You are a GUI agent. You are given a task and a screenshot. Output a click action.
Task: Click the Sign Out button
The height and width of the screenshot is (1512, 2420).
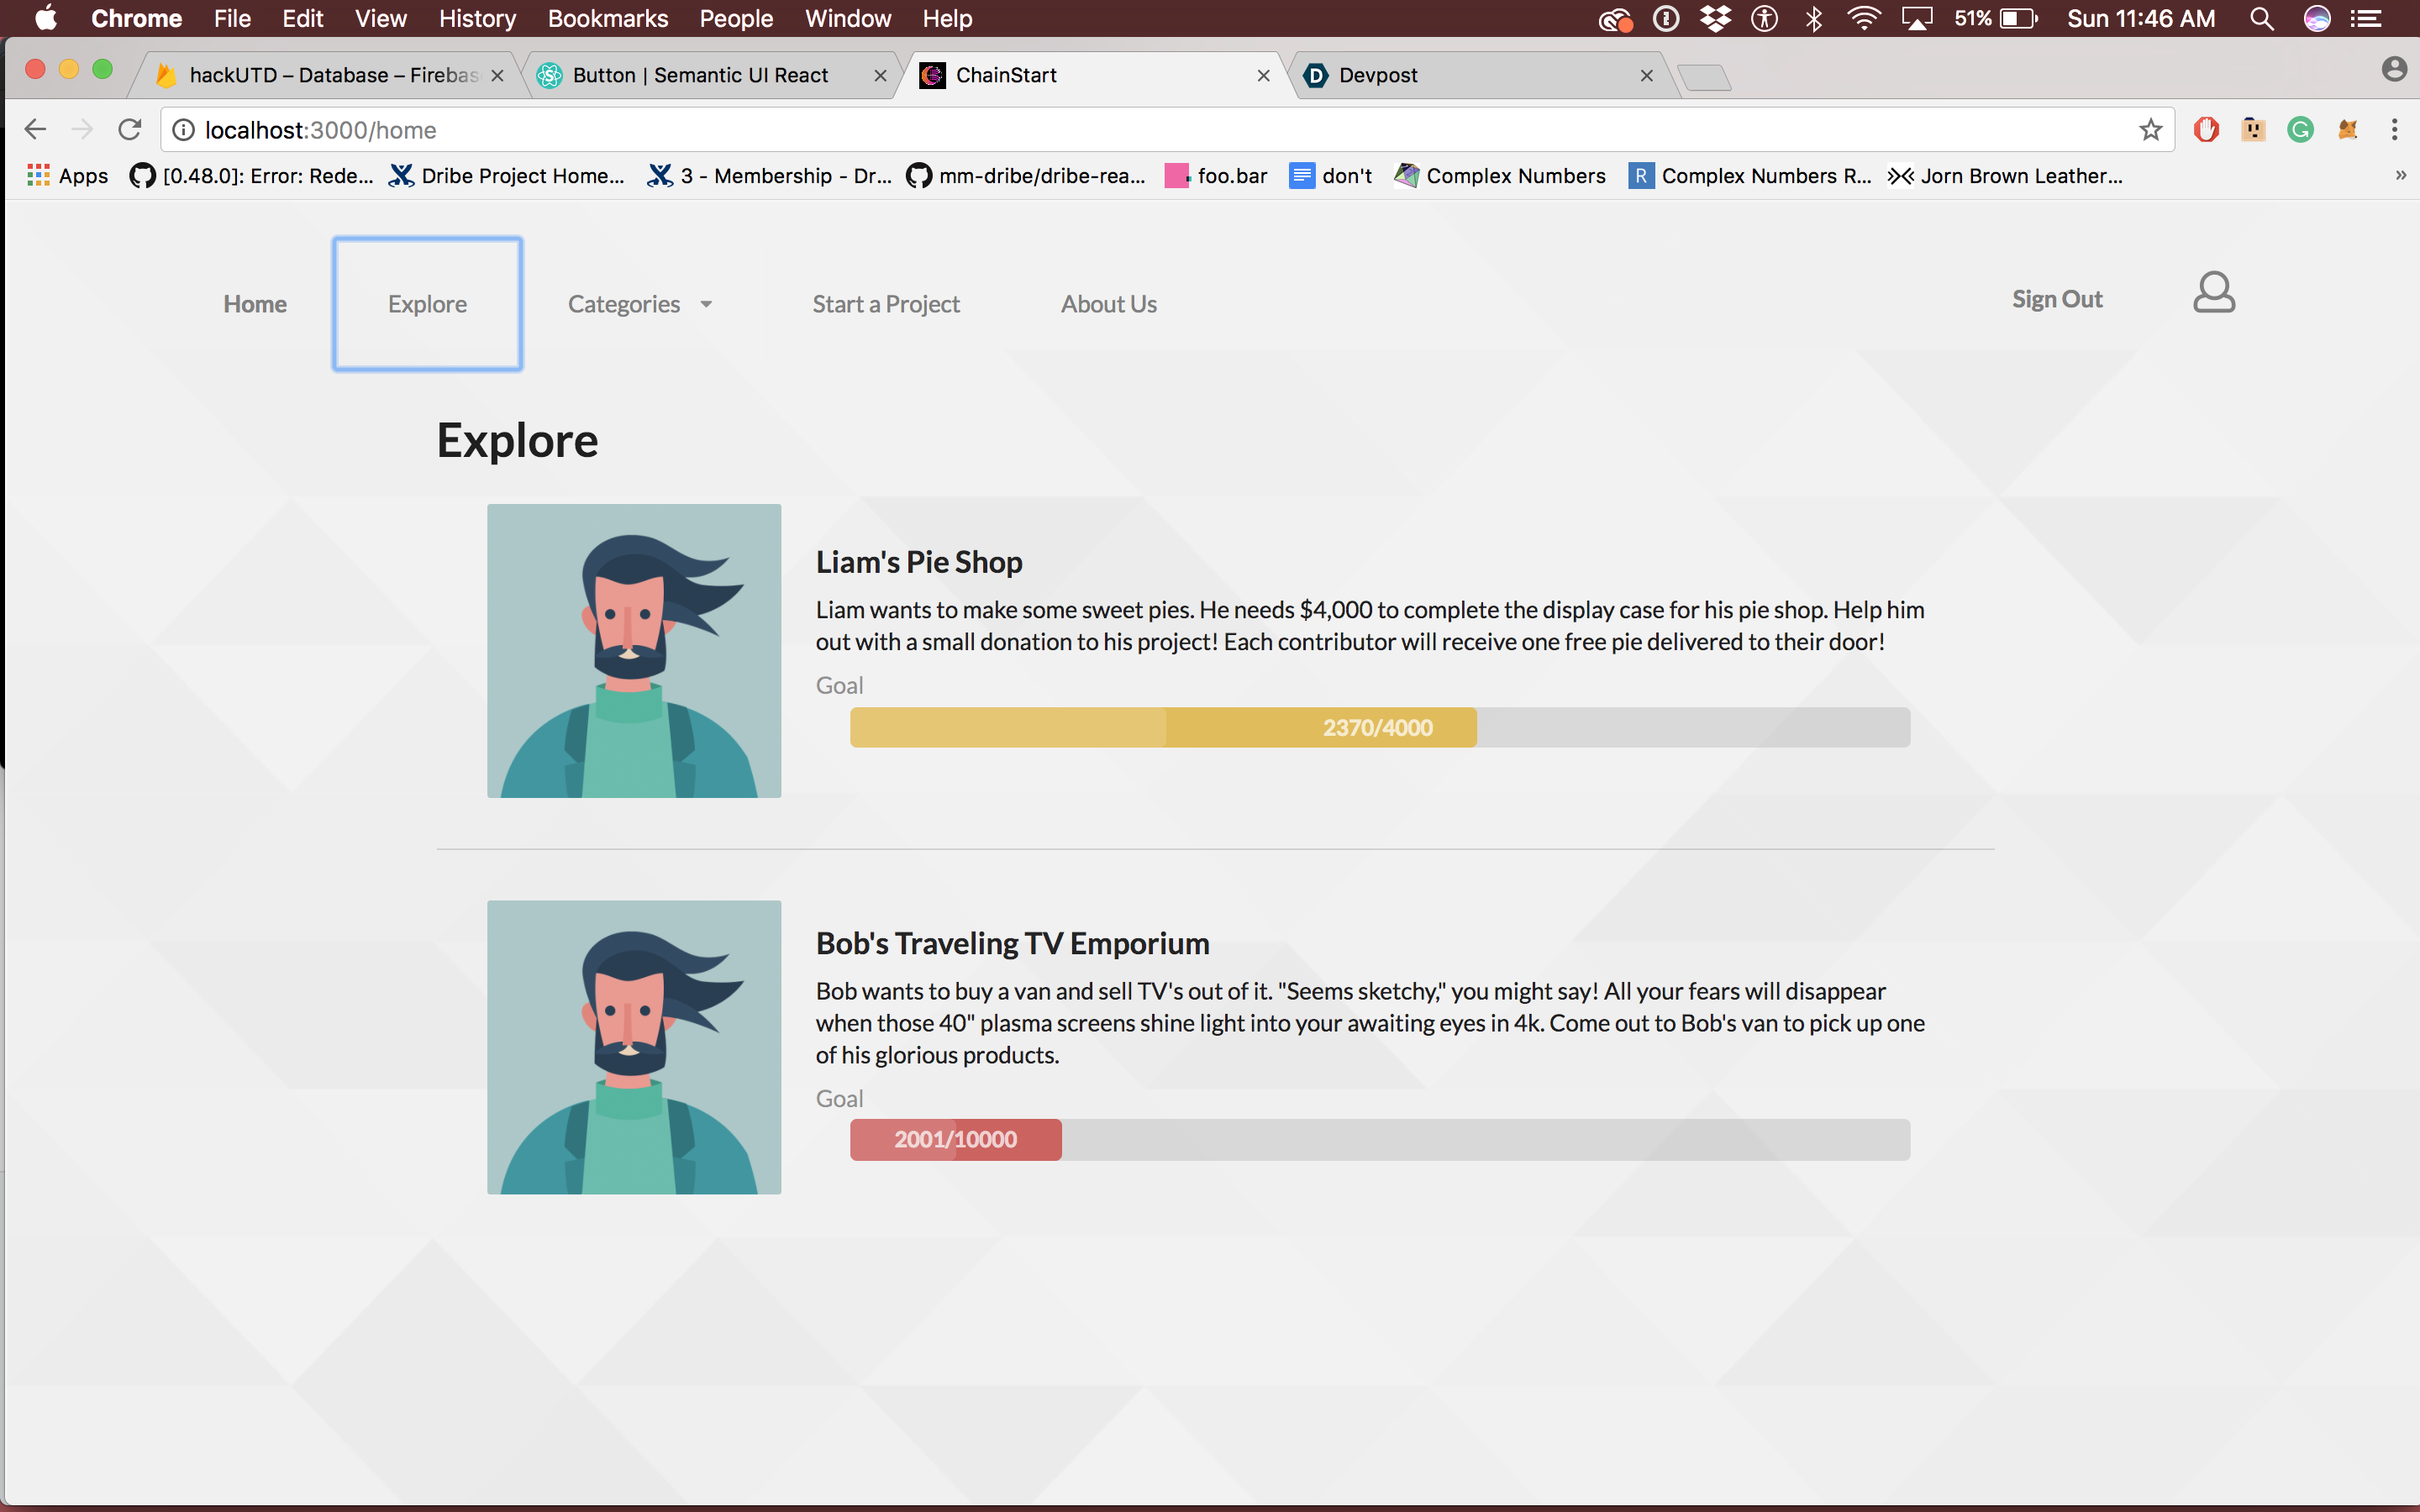tap(2056, 299)
